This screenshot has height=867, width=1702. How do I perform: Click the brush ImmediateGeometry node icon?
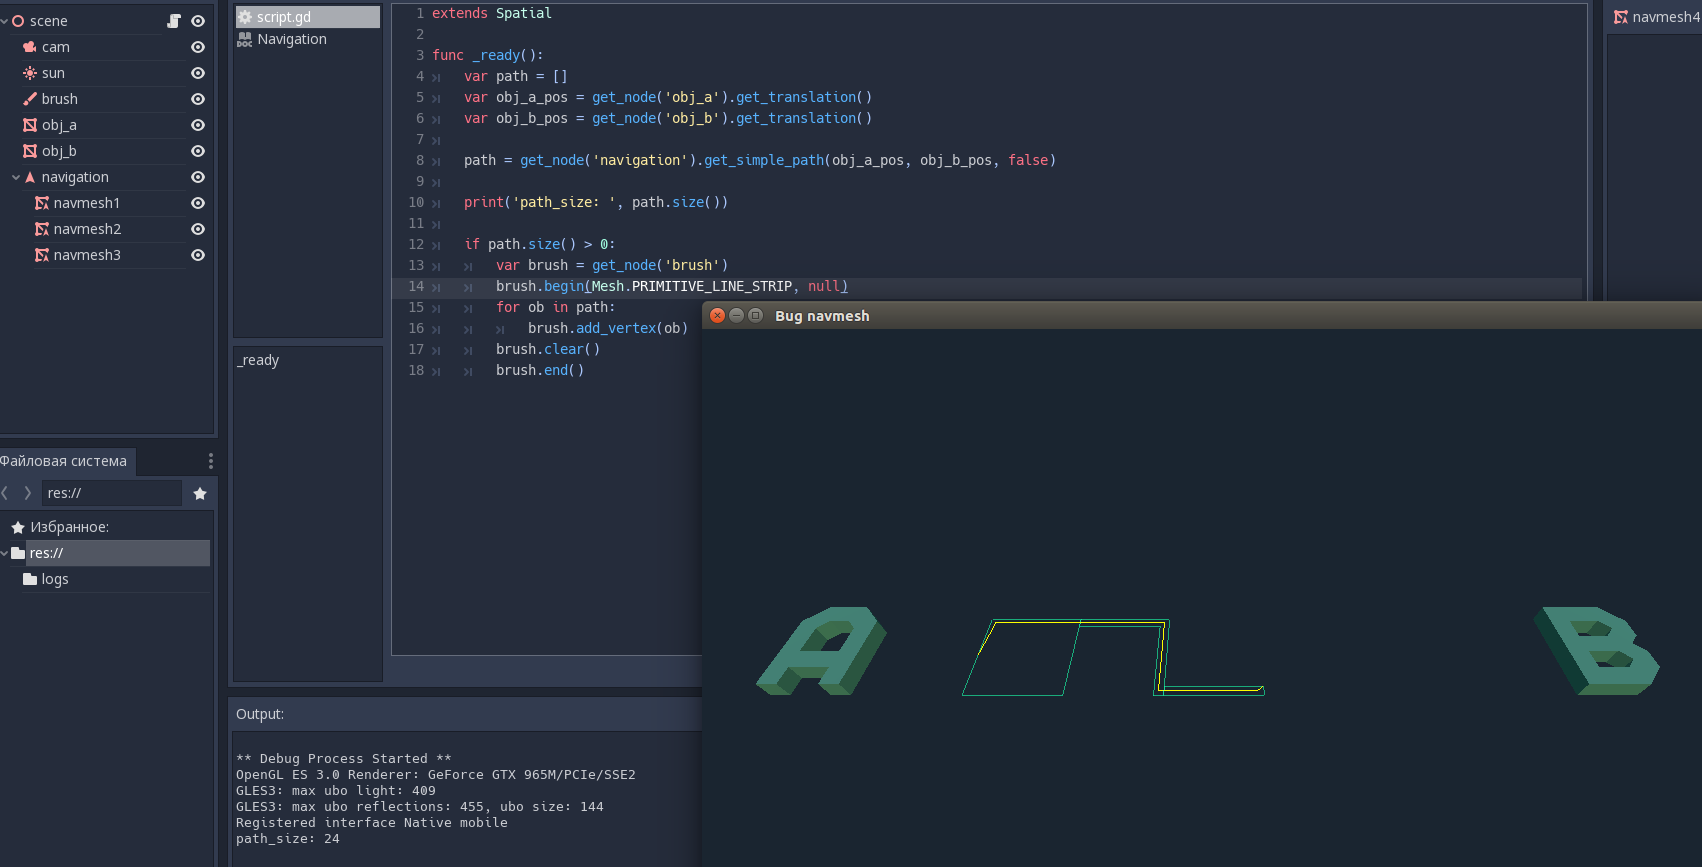30,99
